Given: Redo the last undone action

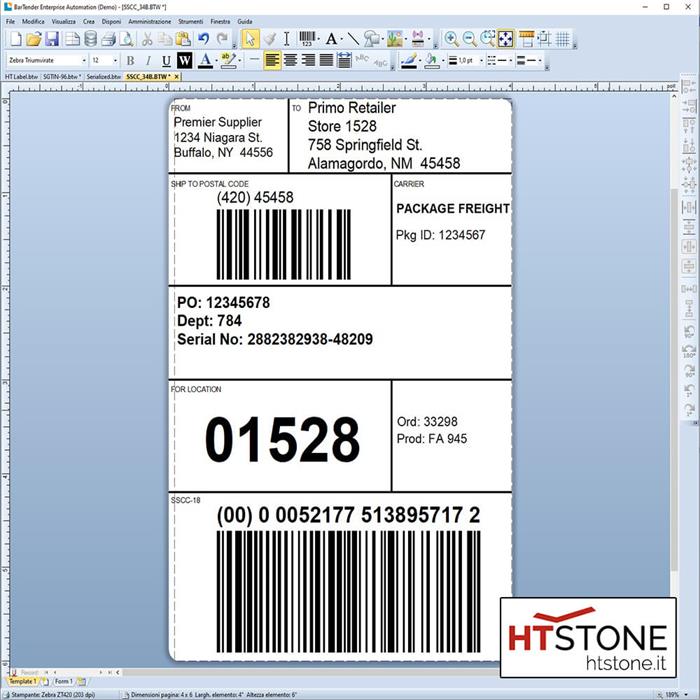Looking at the screenshot, I should [x=222, y=39].
